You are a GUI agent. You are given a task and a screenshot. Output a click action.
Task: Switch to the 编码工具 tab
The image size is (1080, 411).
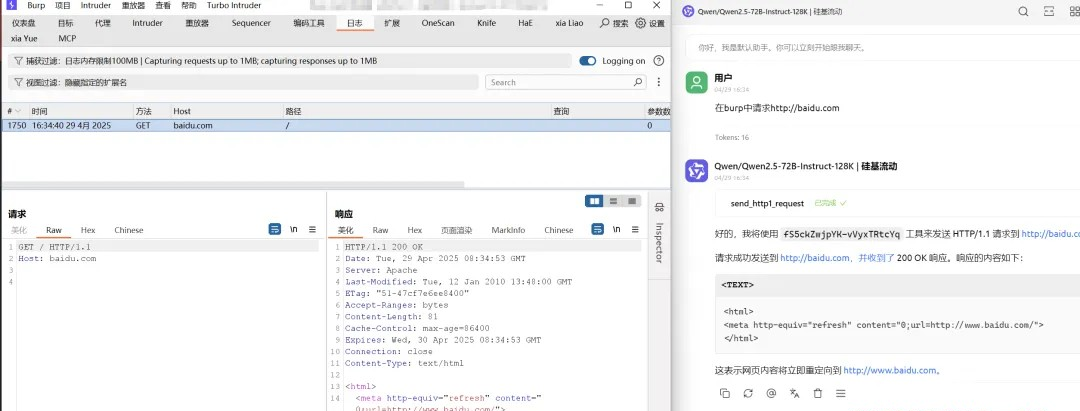[x=309, y=23]
